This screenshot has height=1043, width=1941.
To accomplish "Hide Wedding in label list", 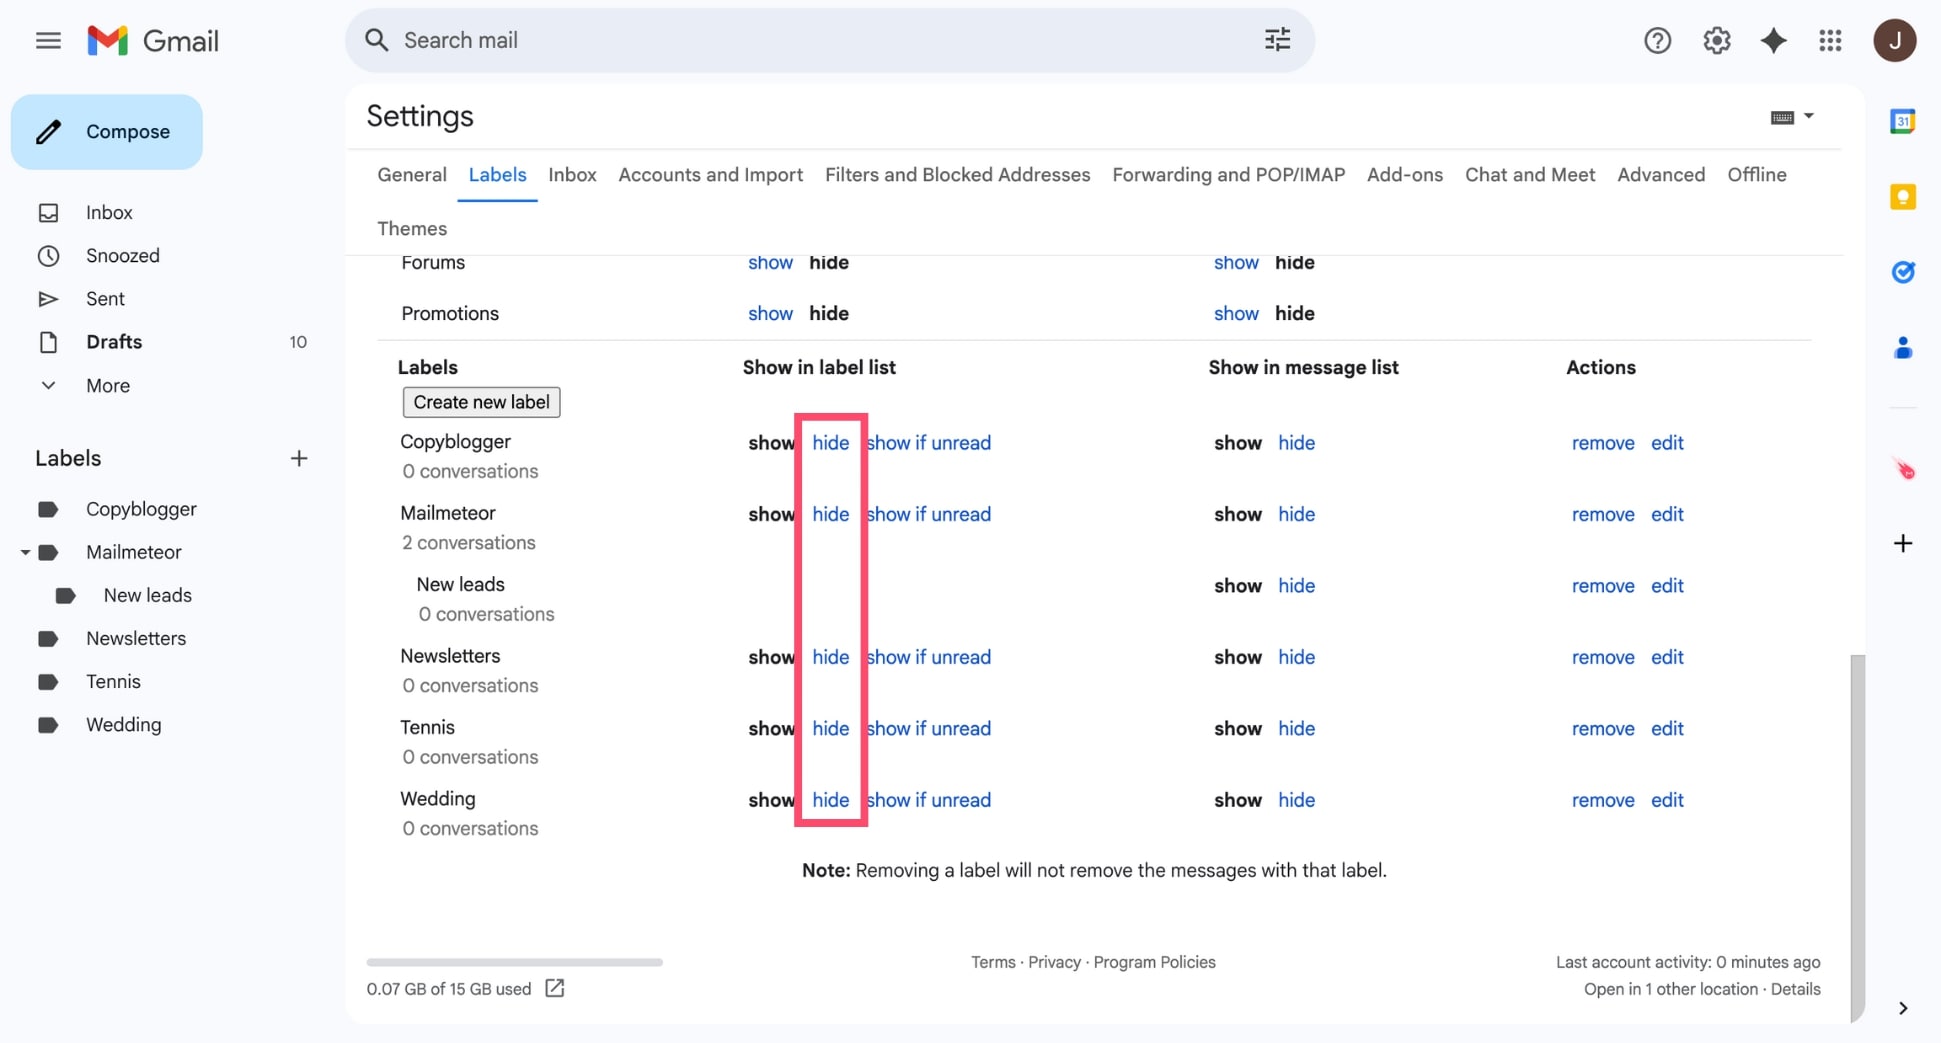I will [830, 800].
